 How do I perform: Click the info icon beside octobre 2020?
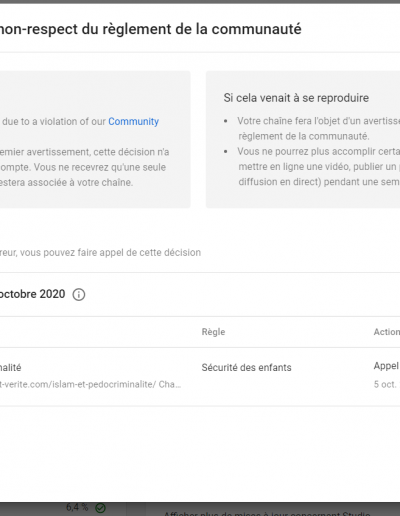(79, 295)
